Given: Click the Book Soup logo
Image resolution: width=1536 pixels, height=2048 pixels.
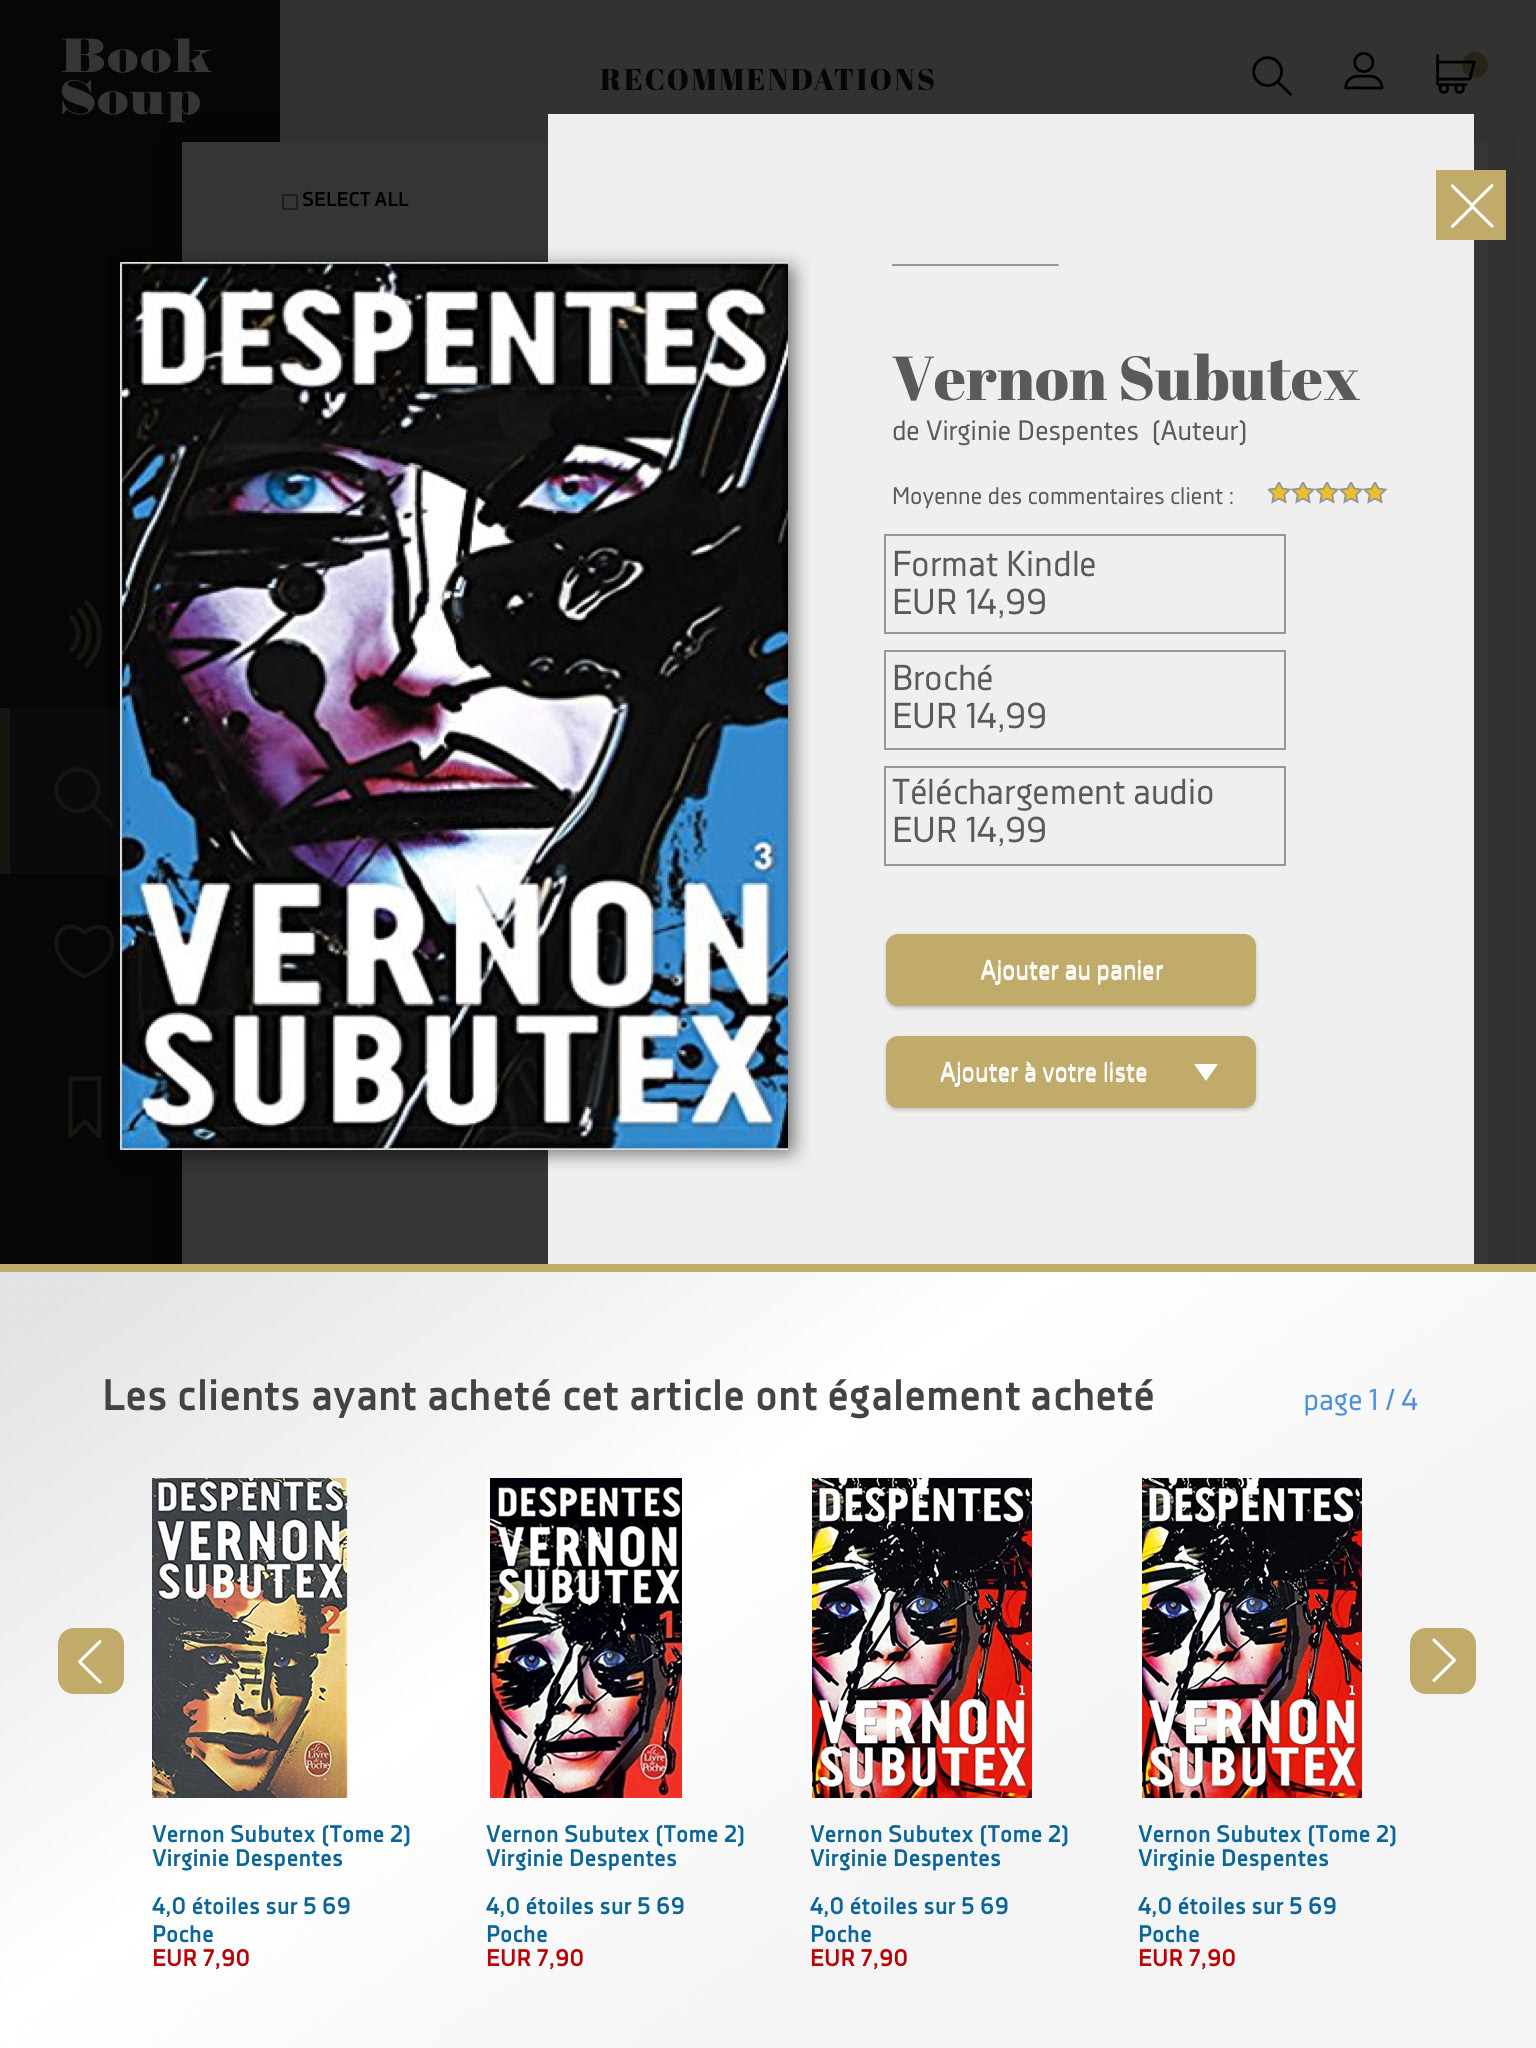Looking at the screenshot, I should 137,77.
